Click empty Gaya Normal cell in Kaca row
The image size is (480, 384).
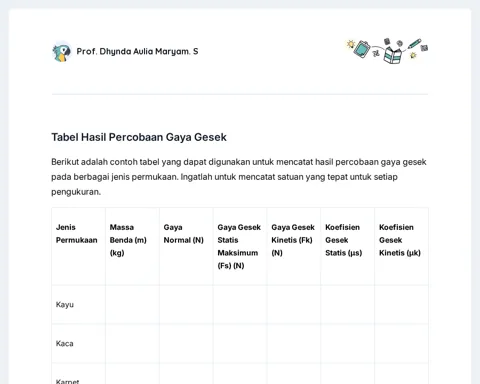tap(186, 344)
